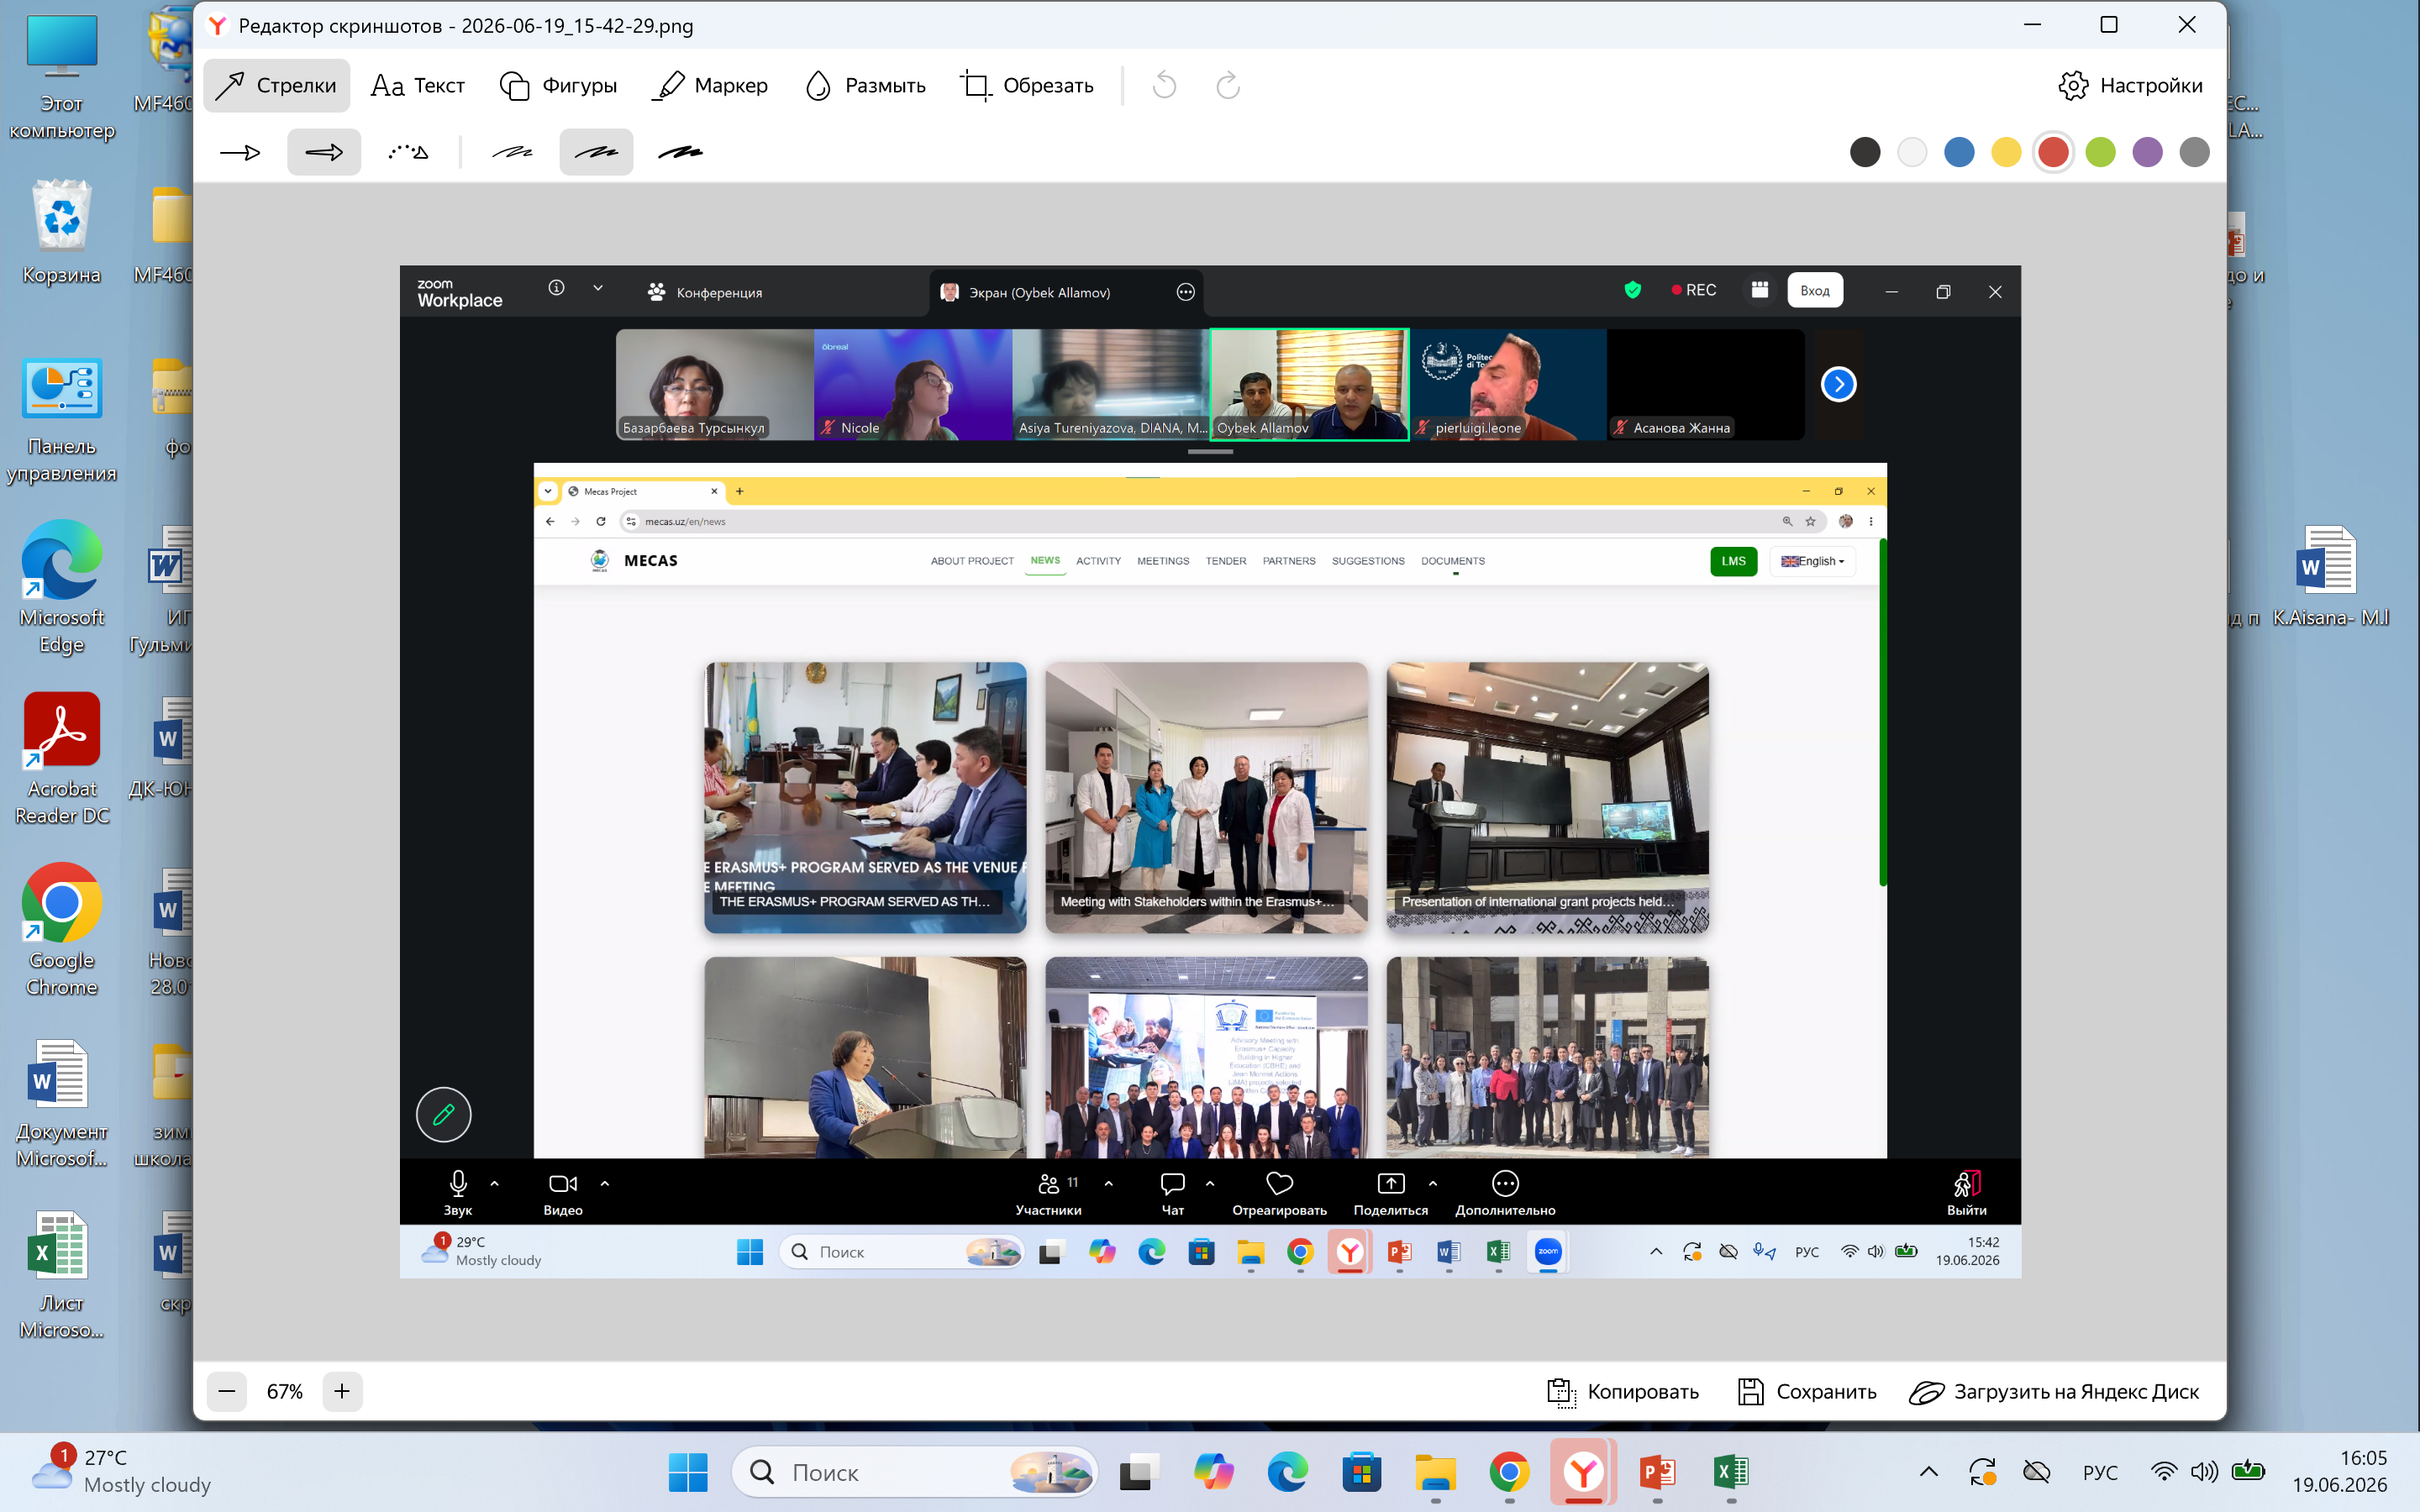The width and height of the screenshot is (2420, 1512).
Task: Click the Windows taskbar Поиск search box
Action: click(914, 1472)
